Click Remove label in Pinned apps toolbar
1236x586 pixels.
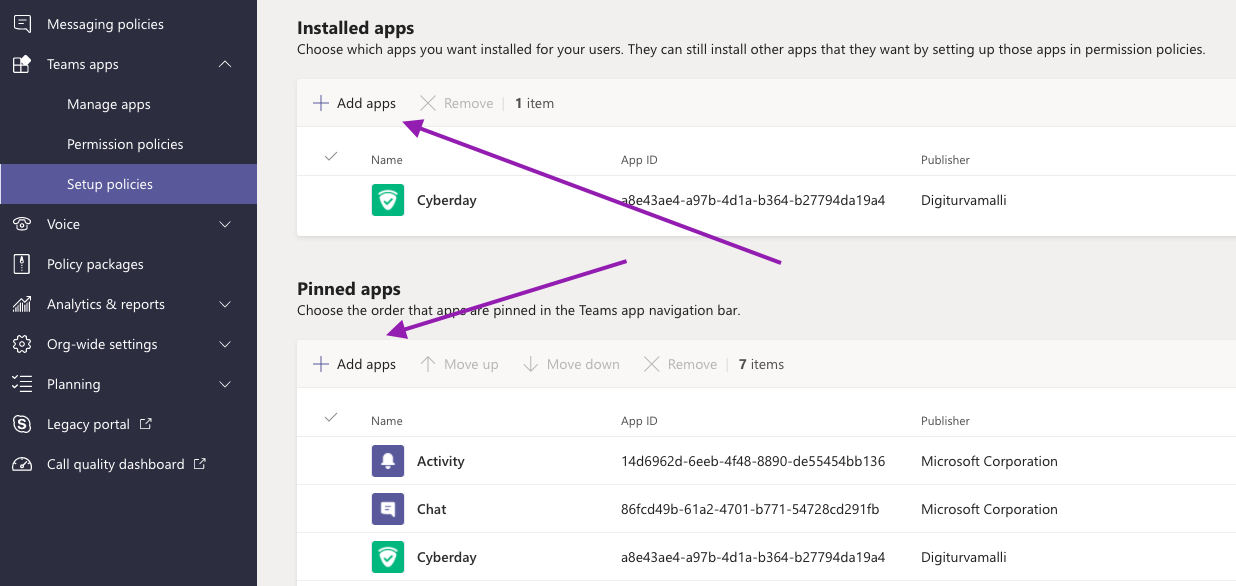click(x=692, y=364)
